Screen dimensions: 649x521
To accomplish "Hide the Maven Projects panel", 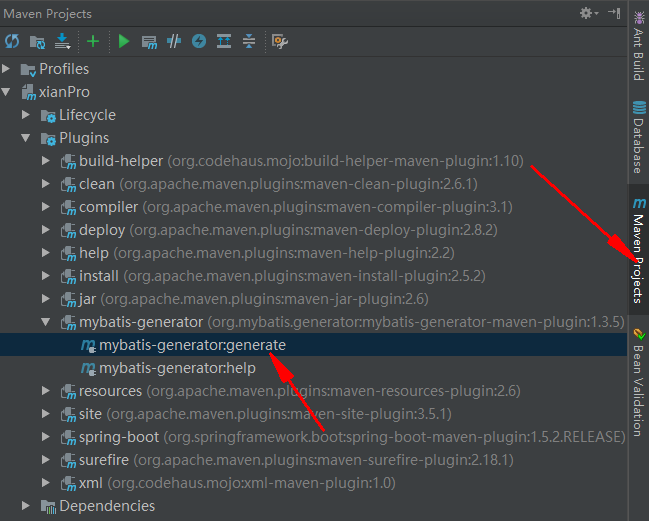I will (614, 13).
